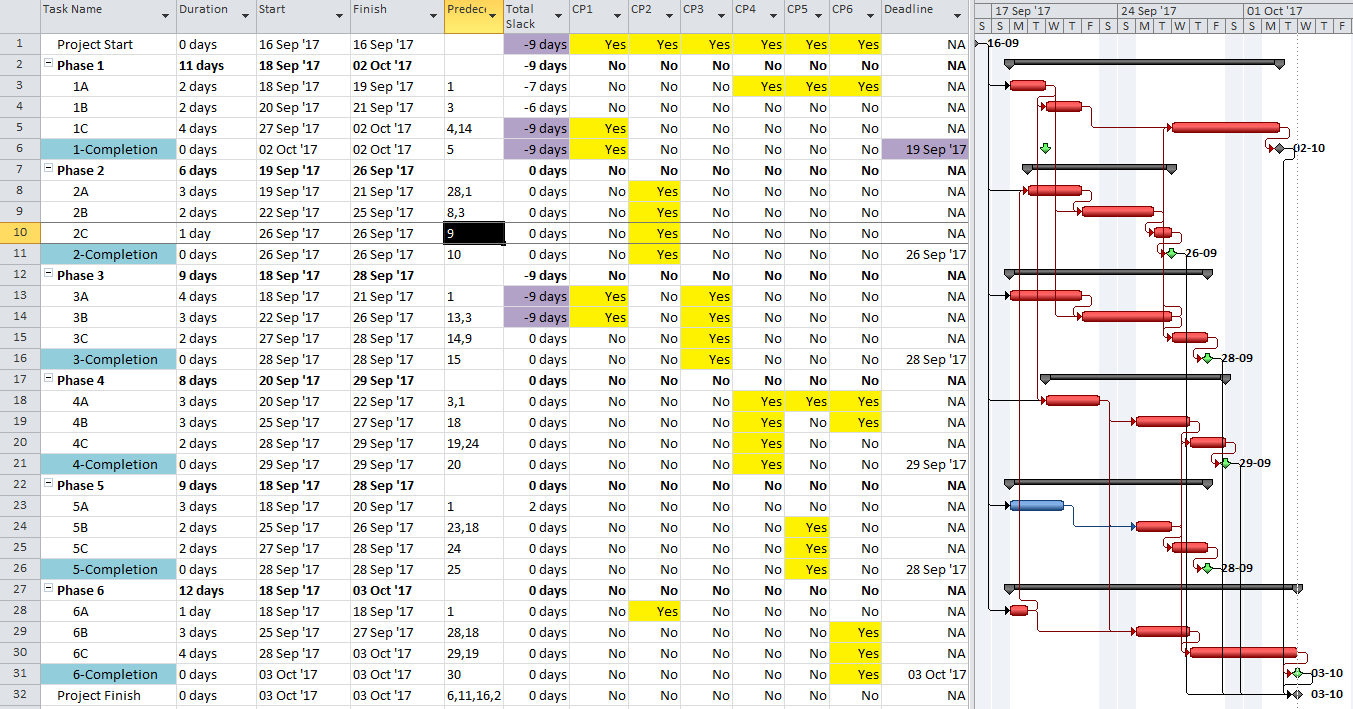
Task: Click the 29-09 milestone marker in Gantt chart
Action: click(1225, 463)
